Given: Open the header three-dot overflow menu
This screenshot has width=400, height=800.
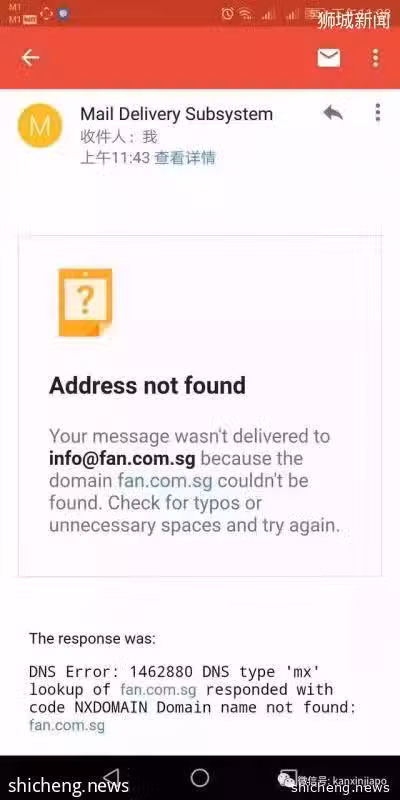Looking at the screenshot, I should (x=376, y=58).
